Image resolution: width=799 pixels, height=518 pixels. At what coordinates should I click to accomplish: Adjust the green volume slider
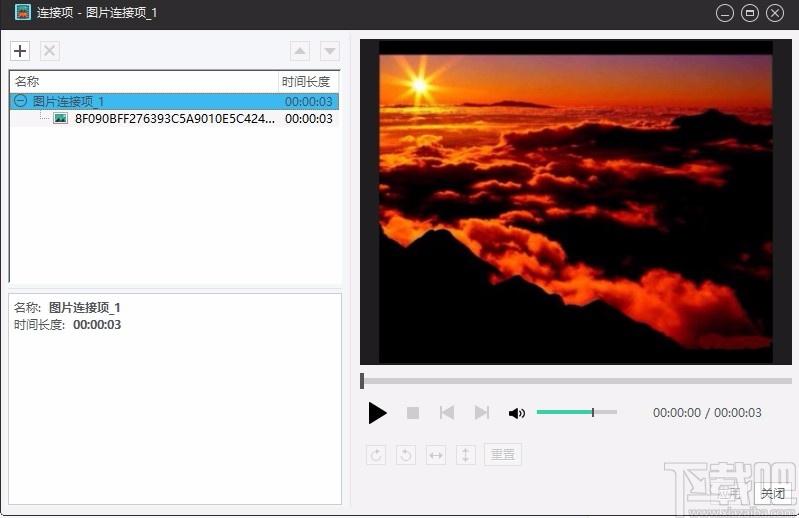[577, 412]
